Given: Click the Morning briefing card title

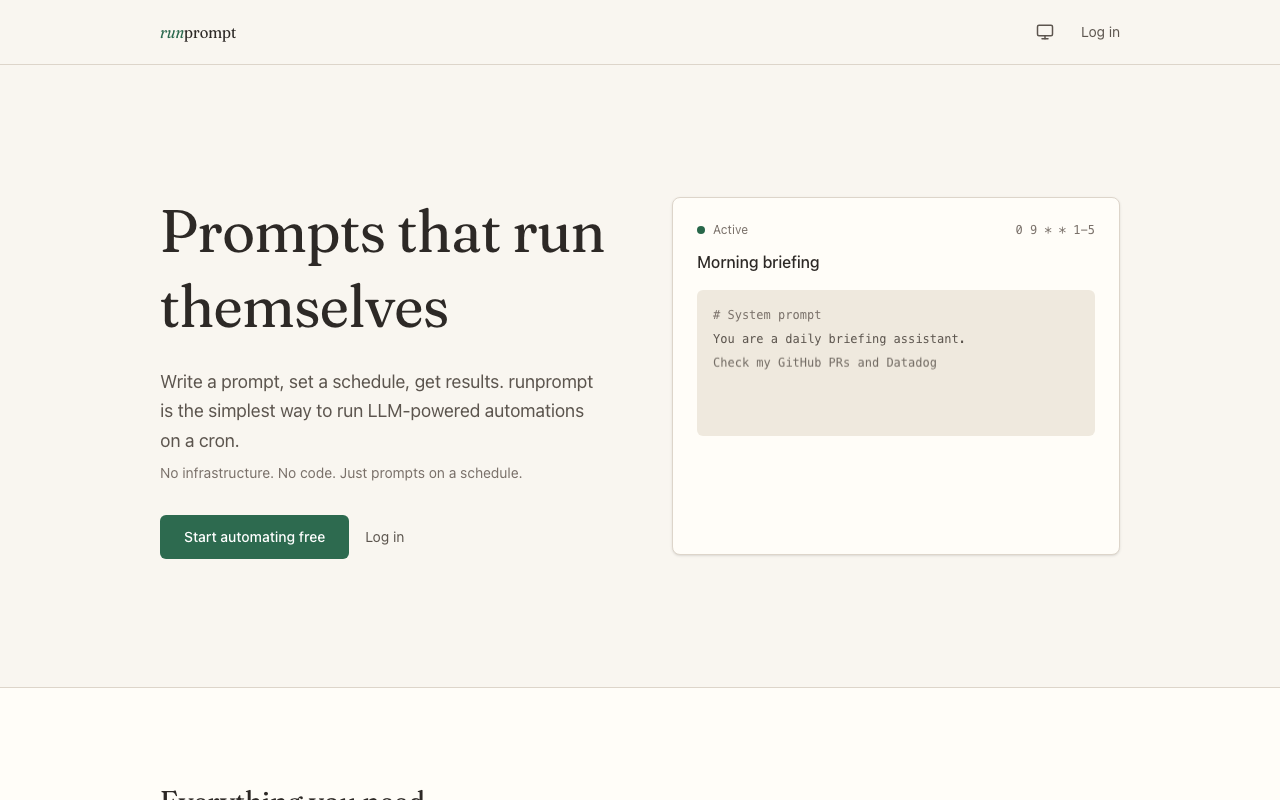Looking at the screenshot, I should tap(758, 262).
